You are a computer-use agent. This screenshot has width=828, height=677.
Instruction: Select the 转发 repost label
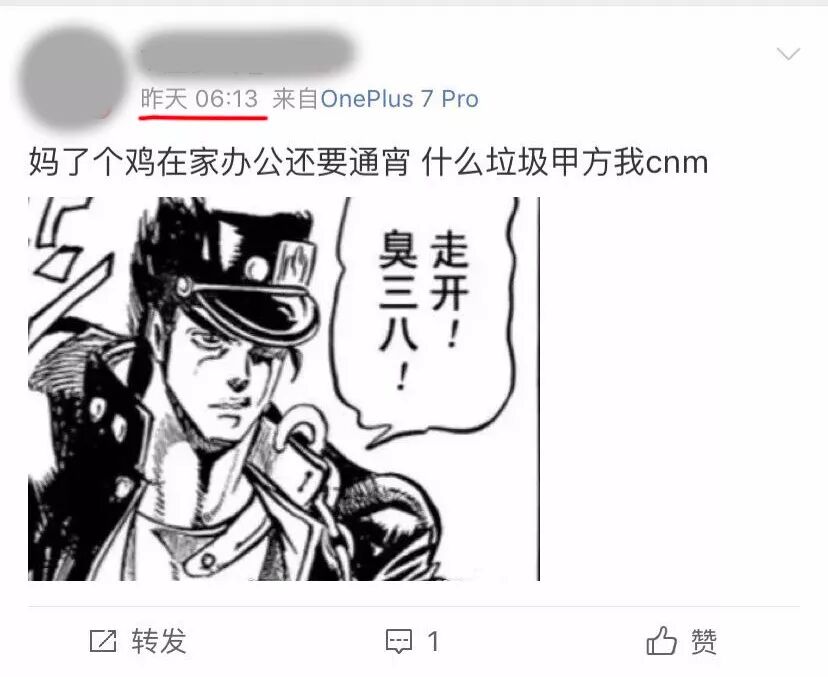coord(159,641)
